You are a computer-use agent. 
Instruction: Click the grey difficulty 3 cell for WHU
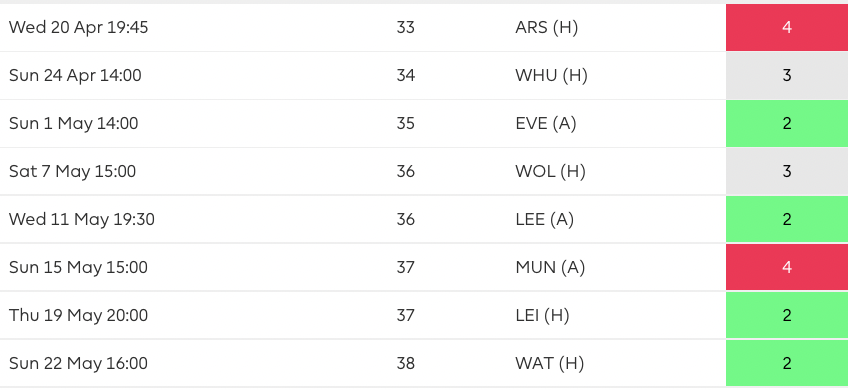coord(787,75)
